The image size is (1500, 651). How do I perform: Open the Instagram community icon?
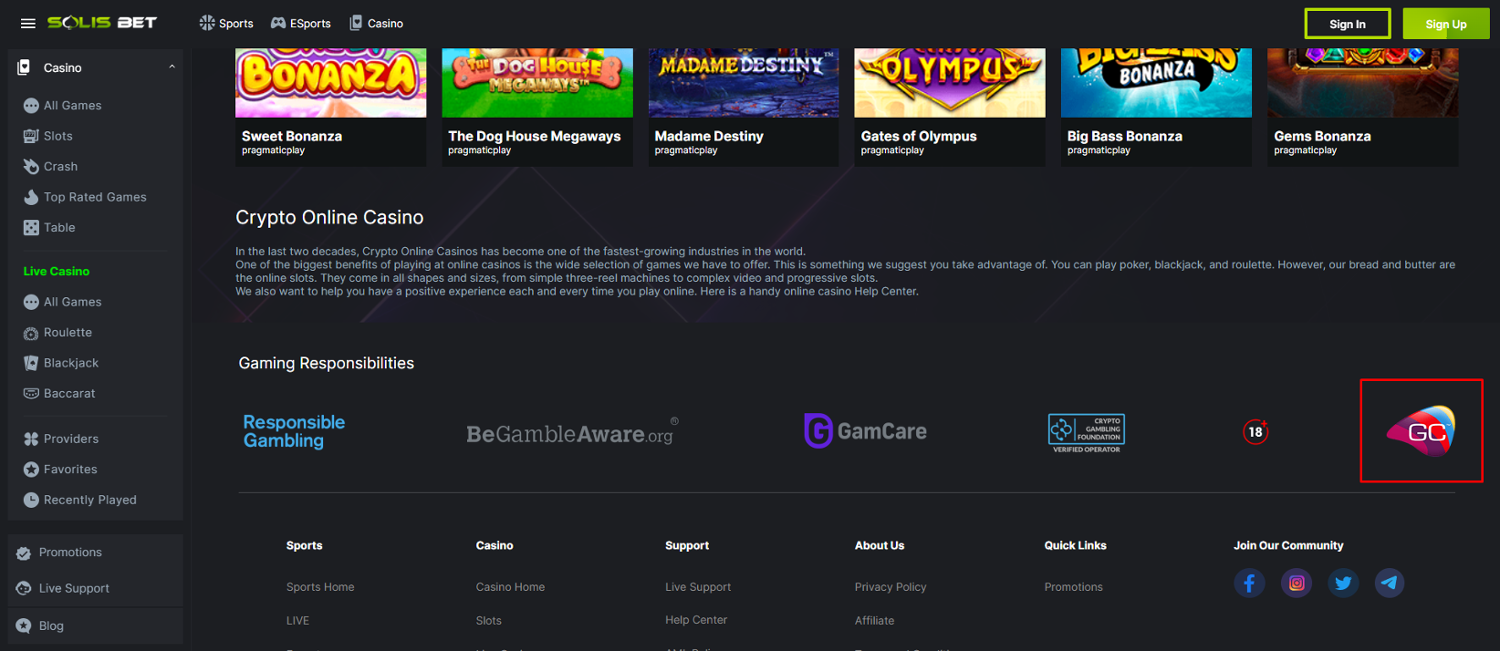coord(1296,583)
